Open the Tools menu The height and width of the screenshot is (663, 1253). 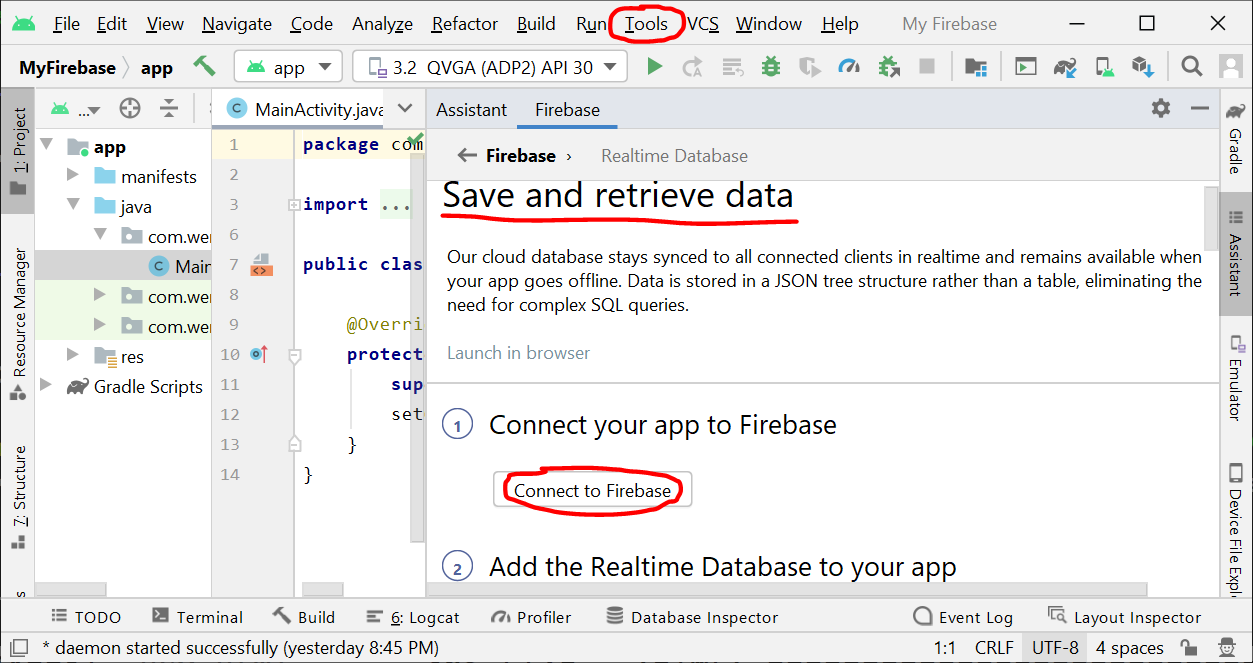(646, 24)
